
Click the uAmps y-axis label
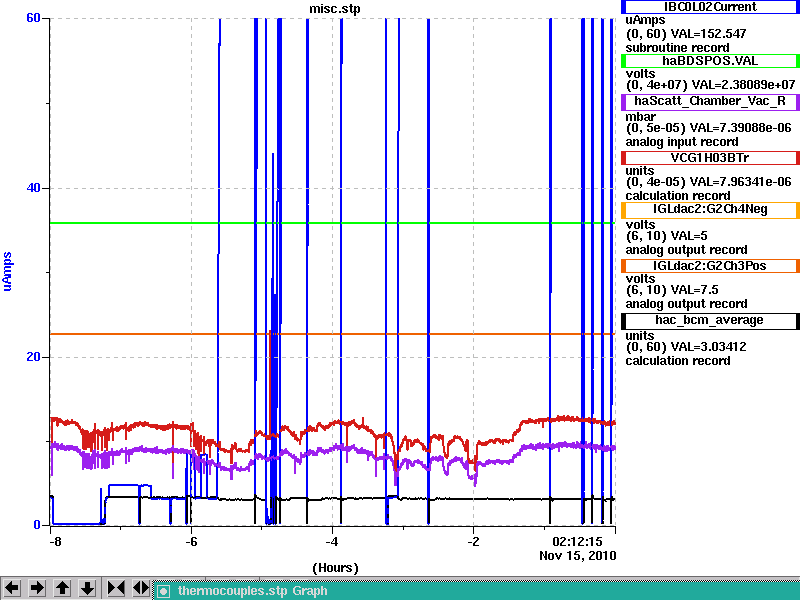(x=7, y=271)
